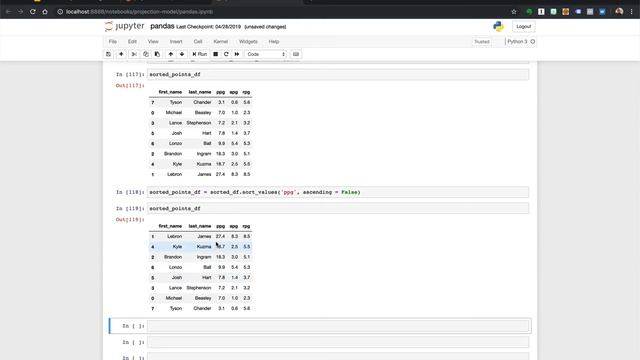This screenshot has width=640, height=360.
Task: Interrupt the kernel with stop icon
Action: click(x=216, y=54)
